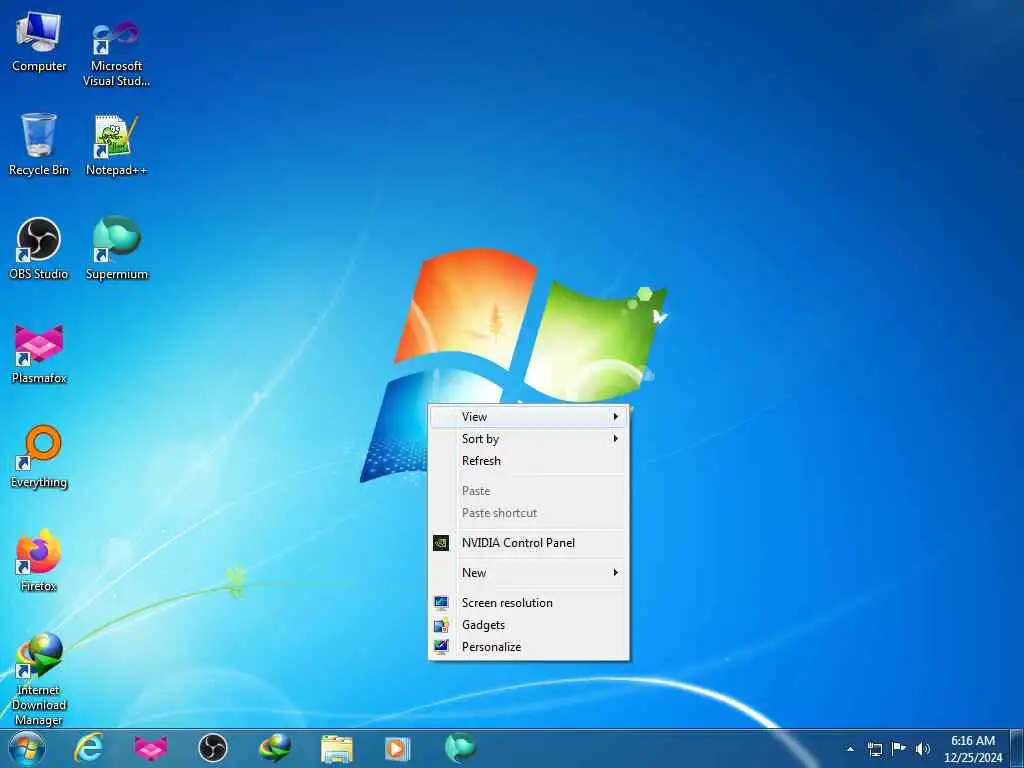Launch Plasmafox from the taskbar

click(x=151, y=748)
